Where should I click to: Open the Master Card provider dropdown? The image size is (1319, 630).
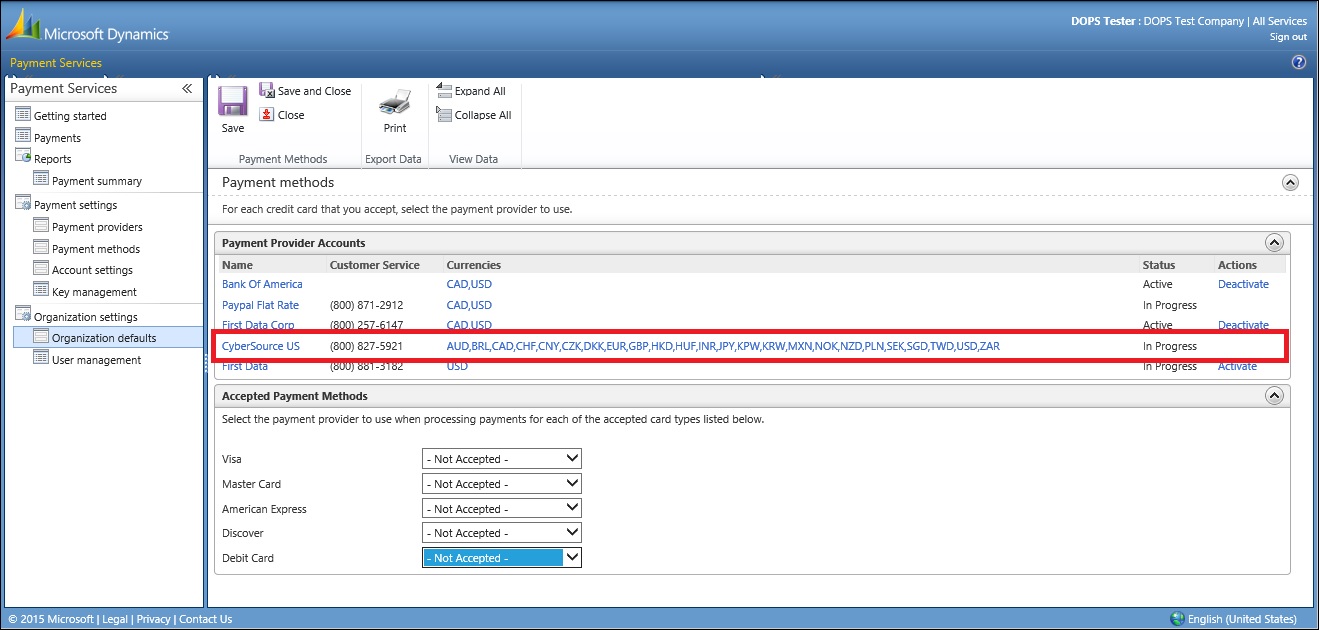[x=501, y=484]
